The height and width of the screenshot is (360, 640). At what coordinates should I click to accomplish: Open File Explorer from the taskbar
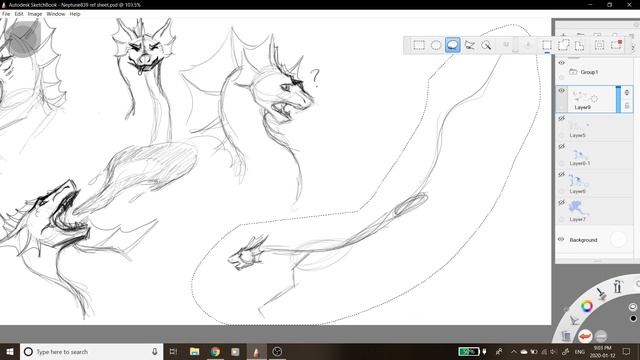pos(195,351)
